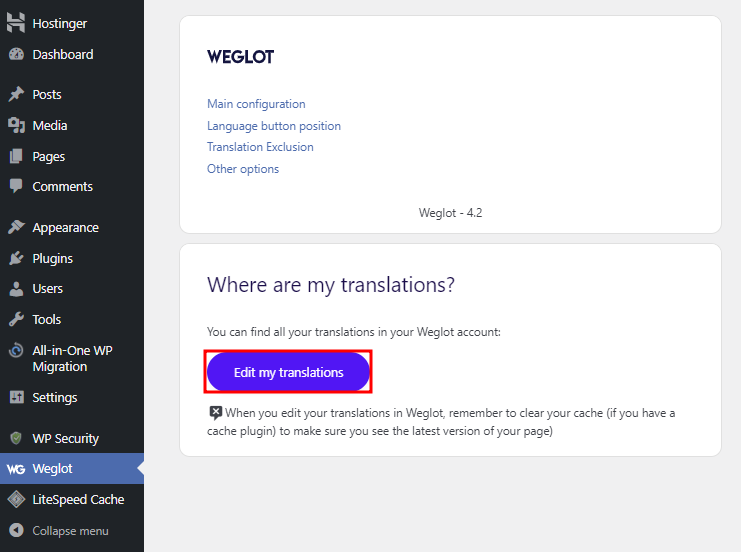741x552 pixels.
Task: Click the Appearance paintbrush icon
Action: pyautogui.click(x=16, y=228)
